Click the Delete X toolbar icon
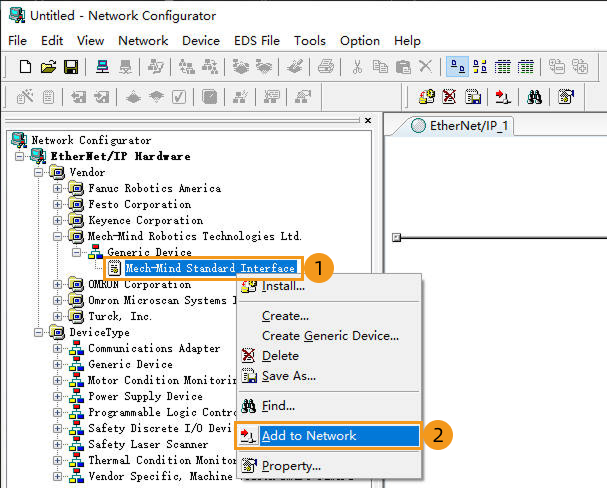 pyautogui.click(x=425, y=67)
